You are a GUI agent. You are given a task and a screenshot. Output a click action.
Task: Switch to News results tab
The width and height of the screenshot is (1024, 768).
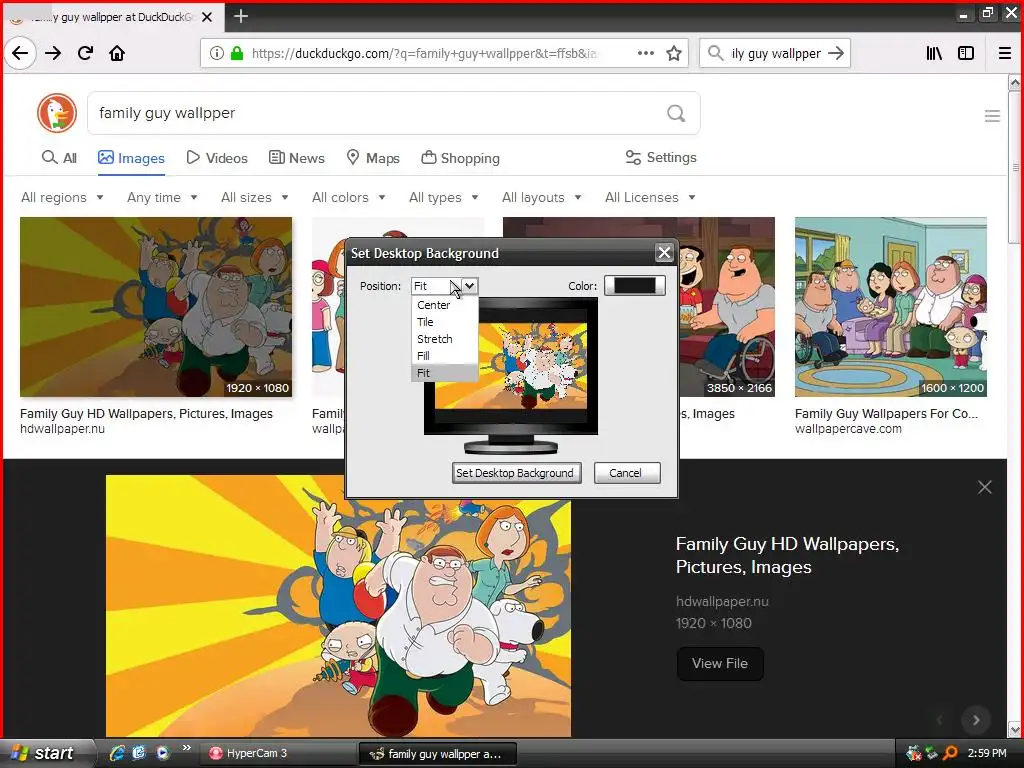pos(297,158)
